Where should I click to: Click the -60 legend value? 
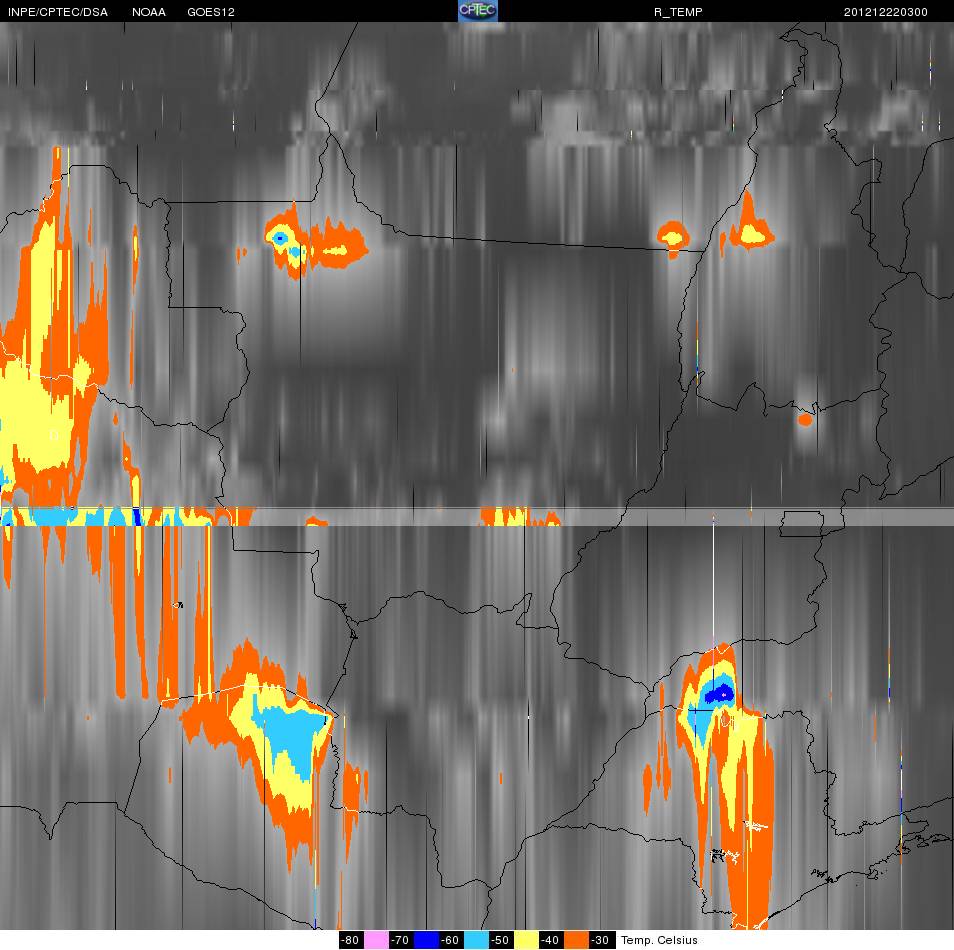point(450,940)
